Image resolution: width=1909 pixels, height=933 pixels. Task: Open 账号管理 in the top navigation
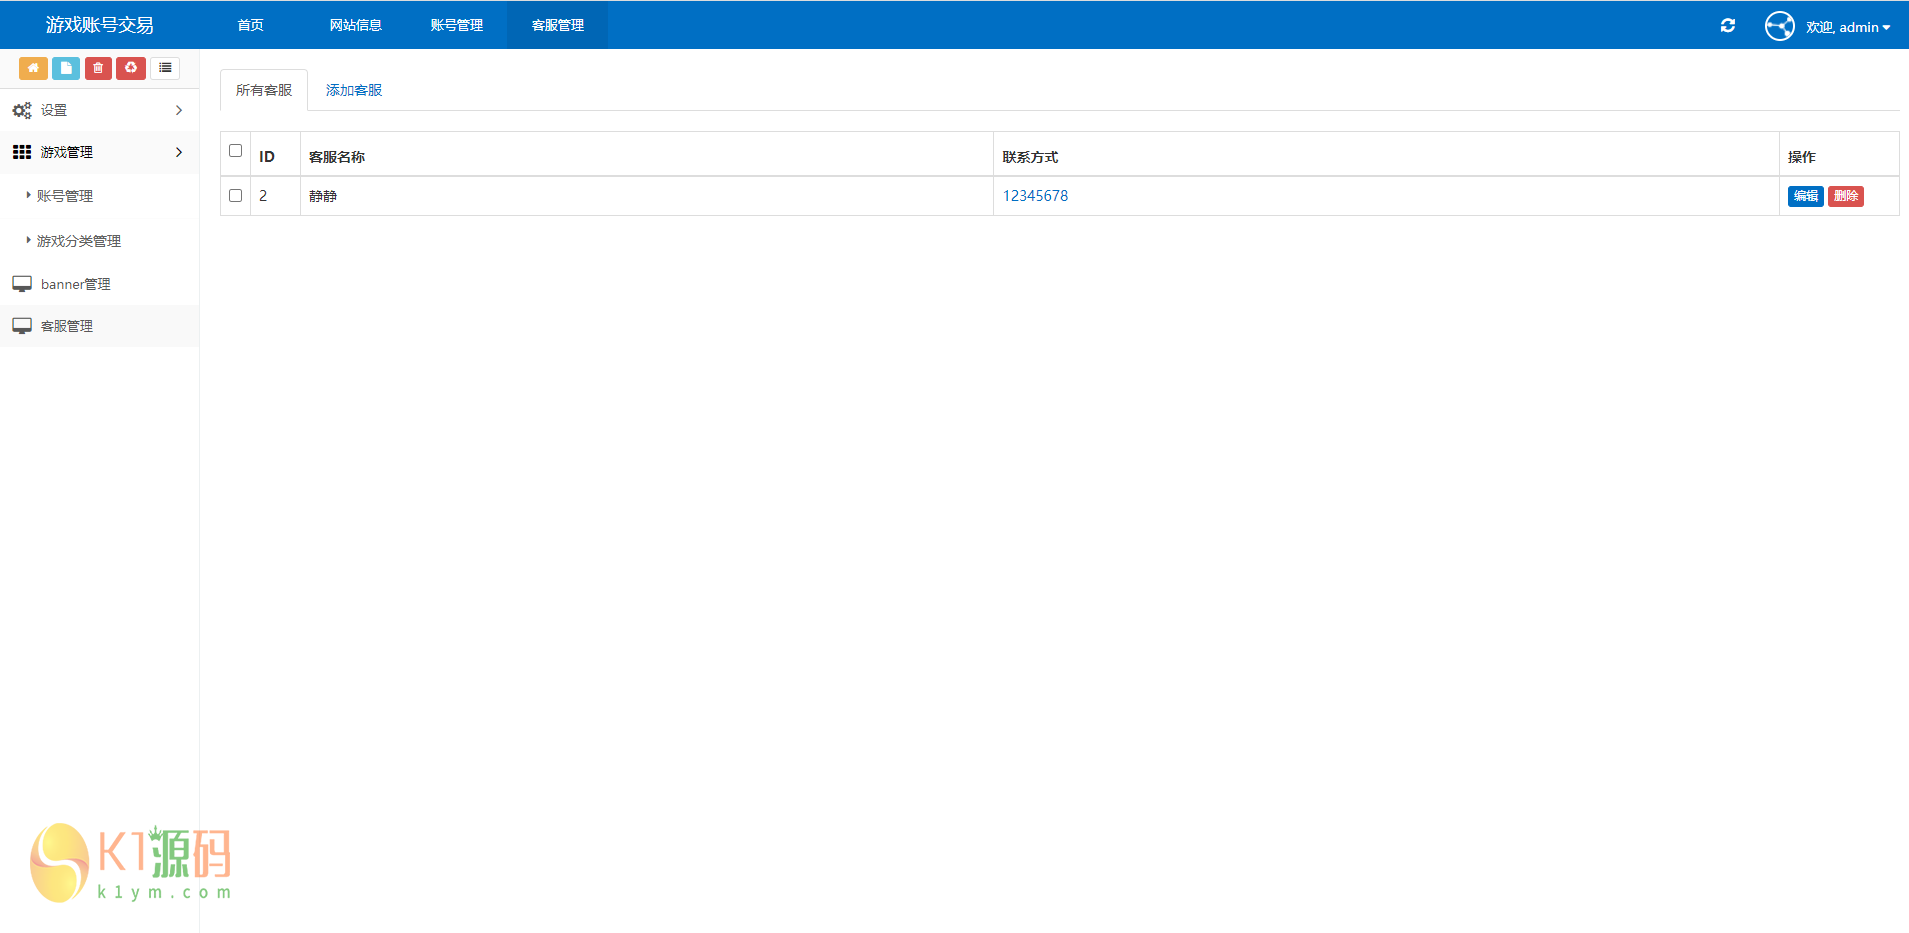pos(457,25)
